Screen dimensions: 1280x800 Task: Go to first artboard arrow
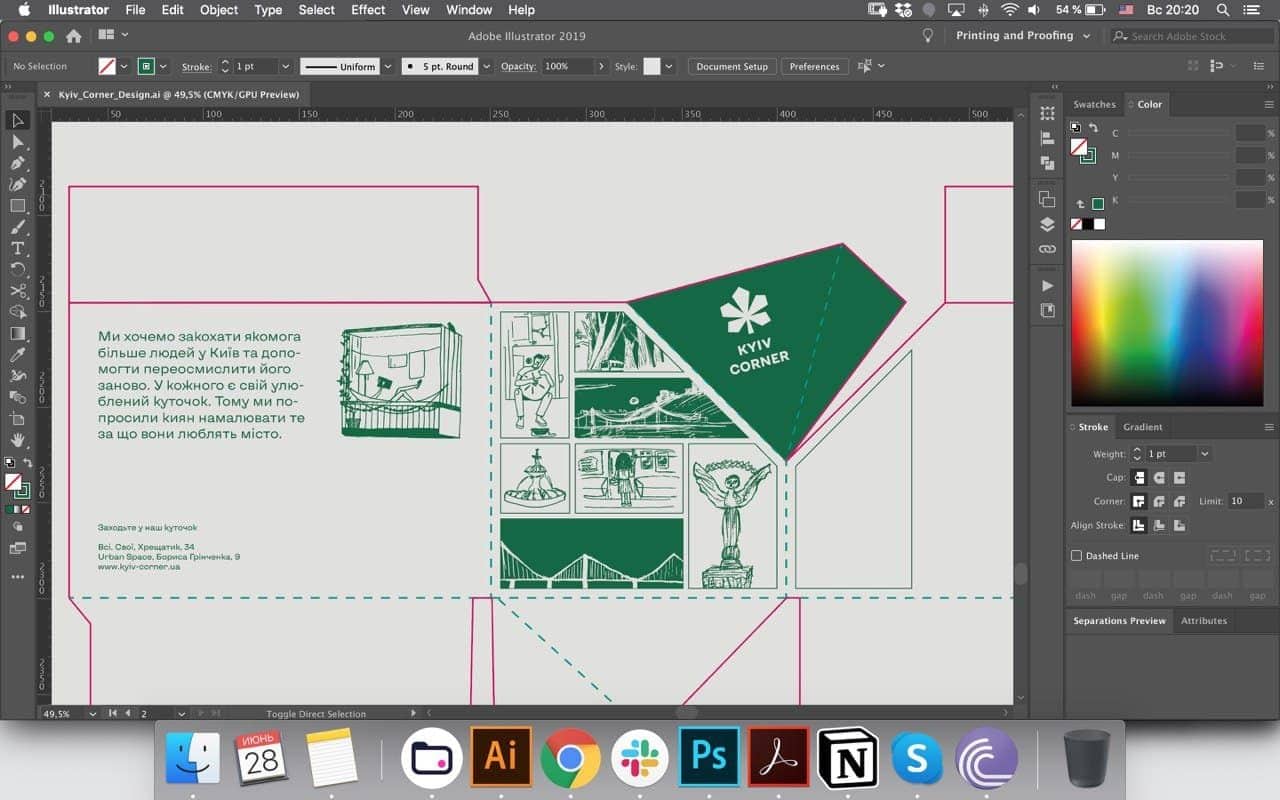tap(113, 714)
